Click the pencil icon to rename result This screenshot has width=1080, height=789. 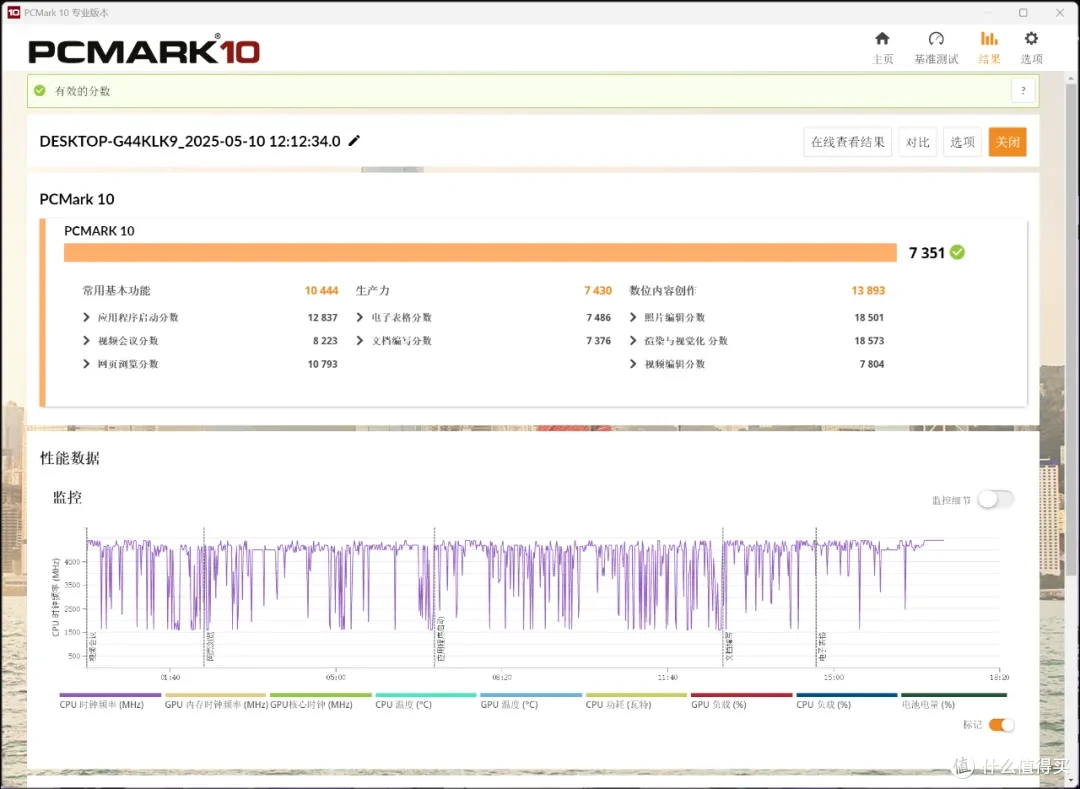pos(354,140)
